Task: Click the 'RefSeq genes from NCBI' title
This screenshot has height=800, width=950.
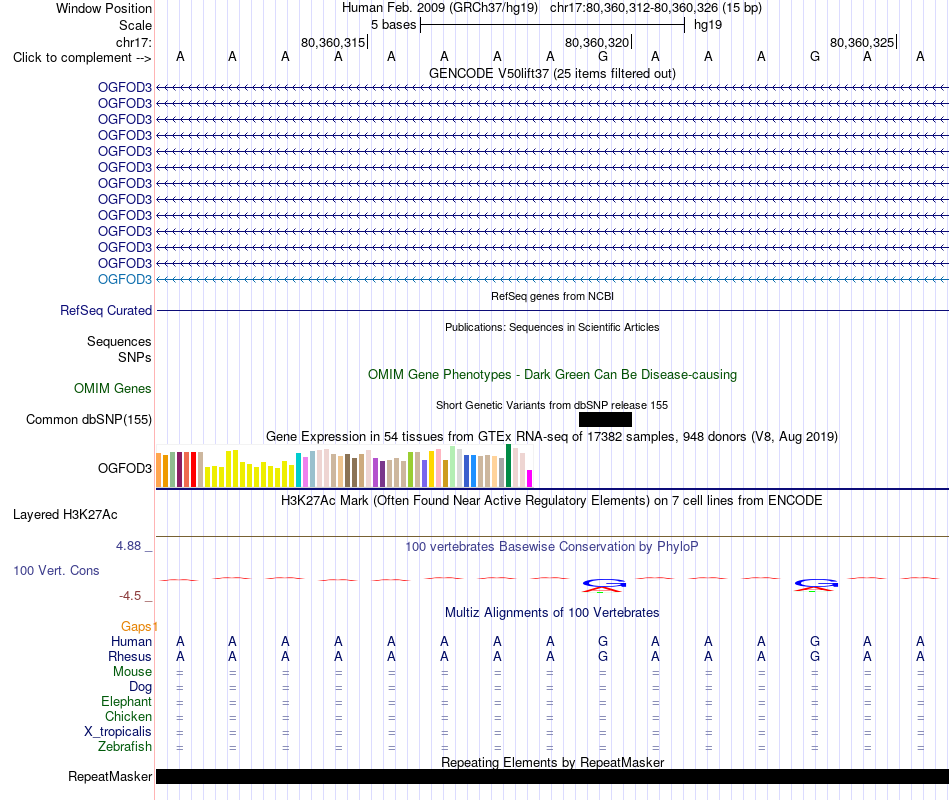Action: [552, 296]
